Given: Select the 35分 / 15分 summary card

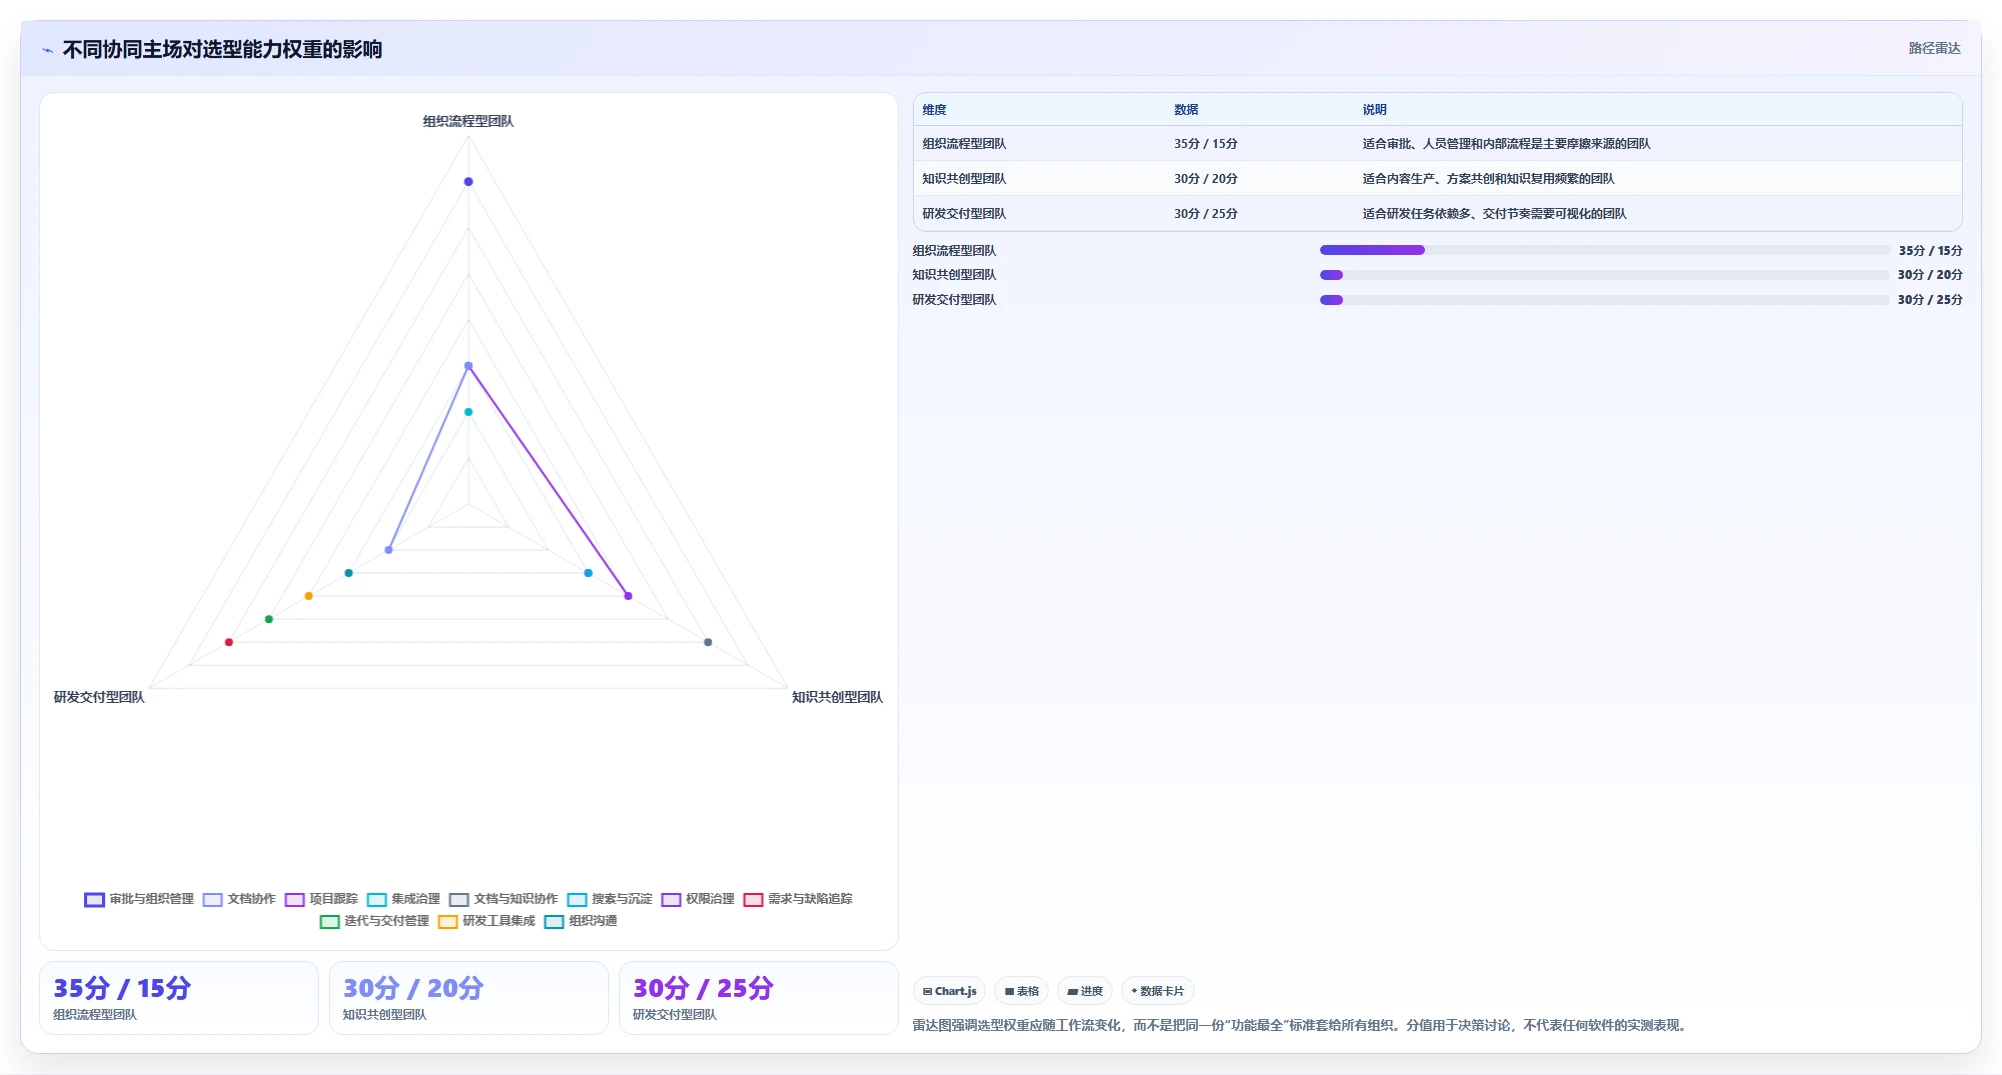Looking at the screenshot, I should [179, 998].
